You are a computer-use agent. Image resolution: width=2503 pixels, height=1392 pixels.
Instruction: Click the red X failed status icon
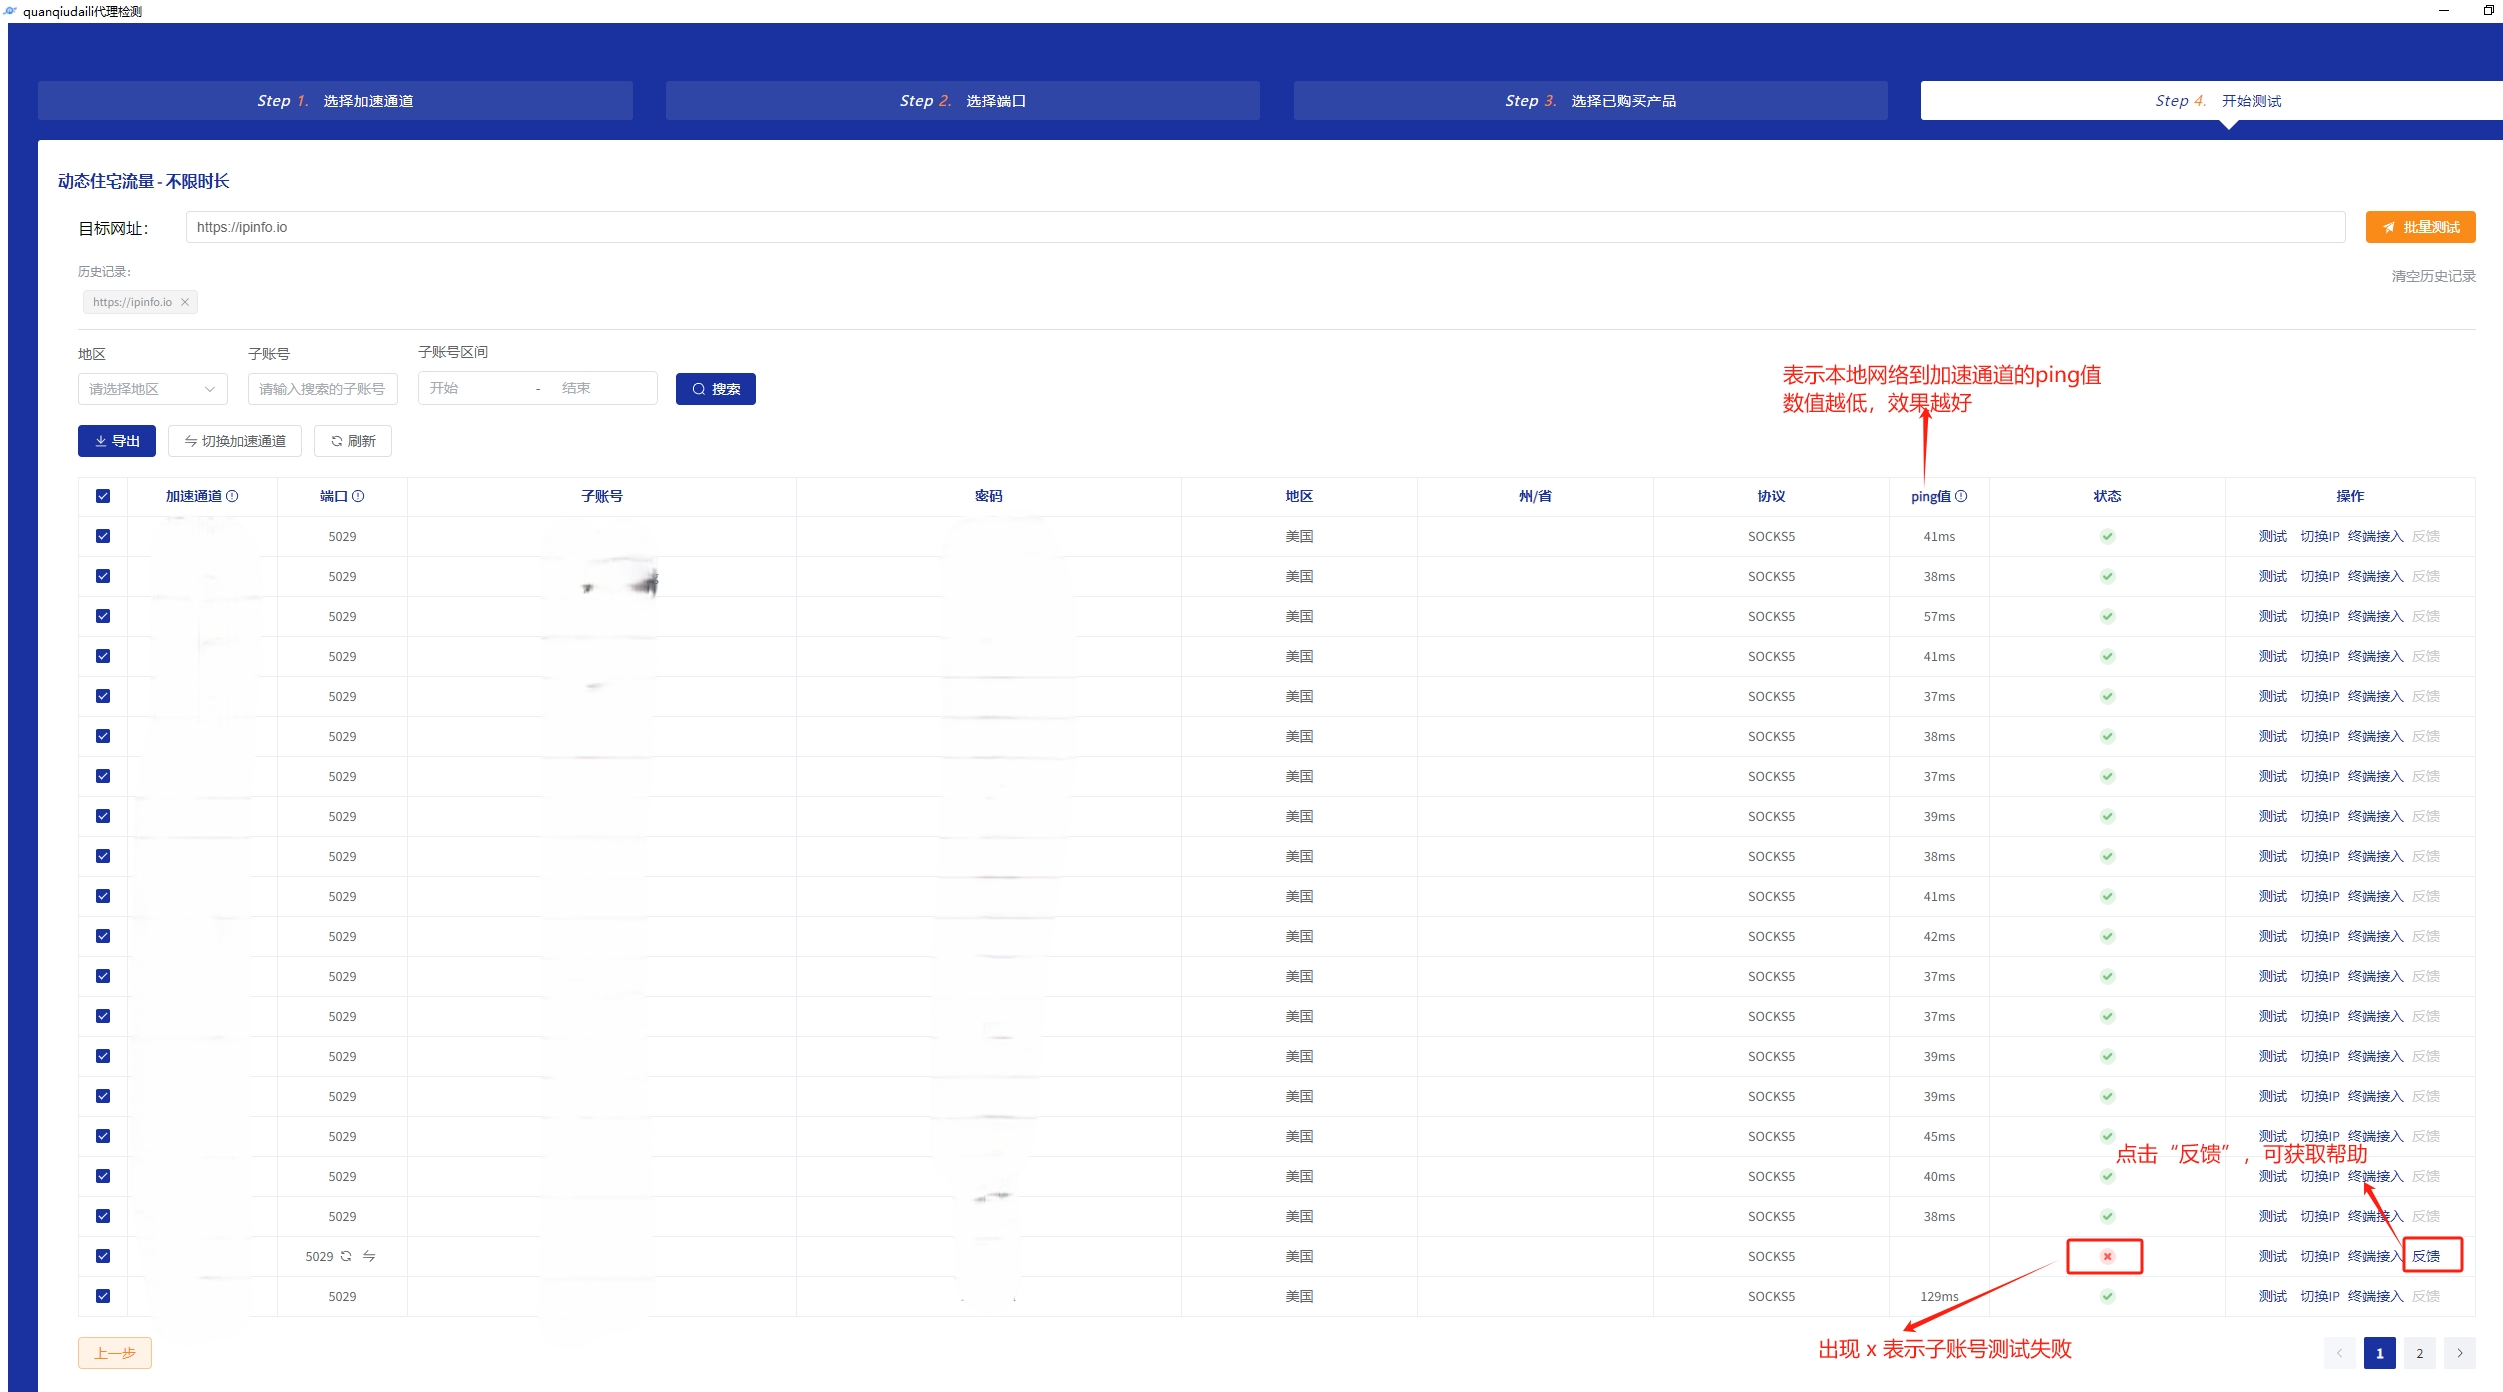click(2107, 1256)
